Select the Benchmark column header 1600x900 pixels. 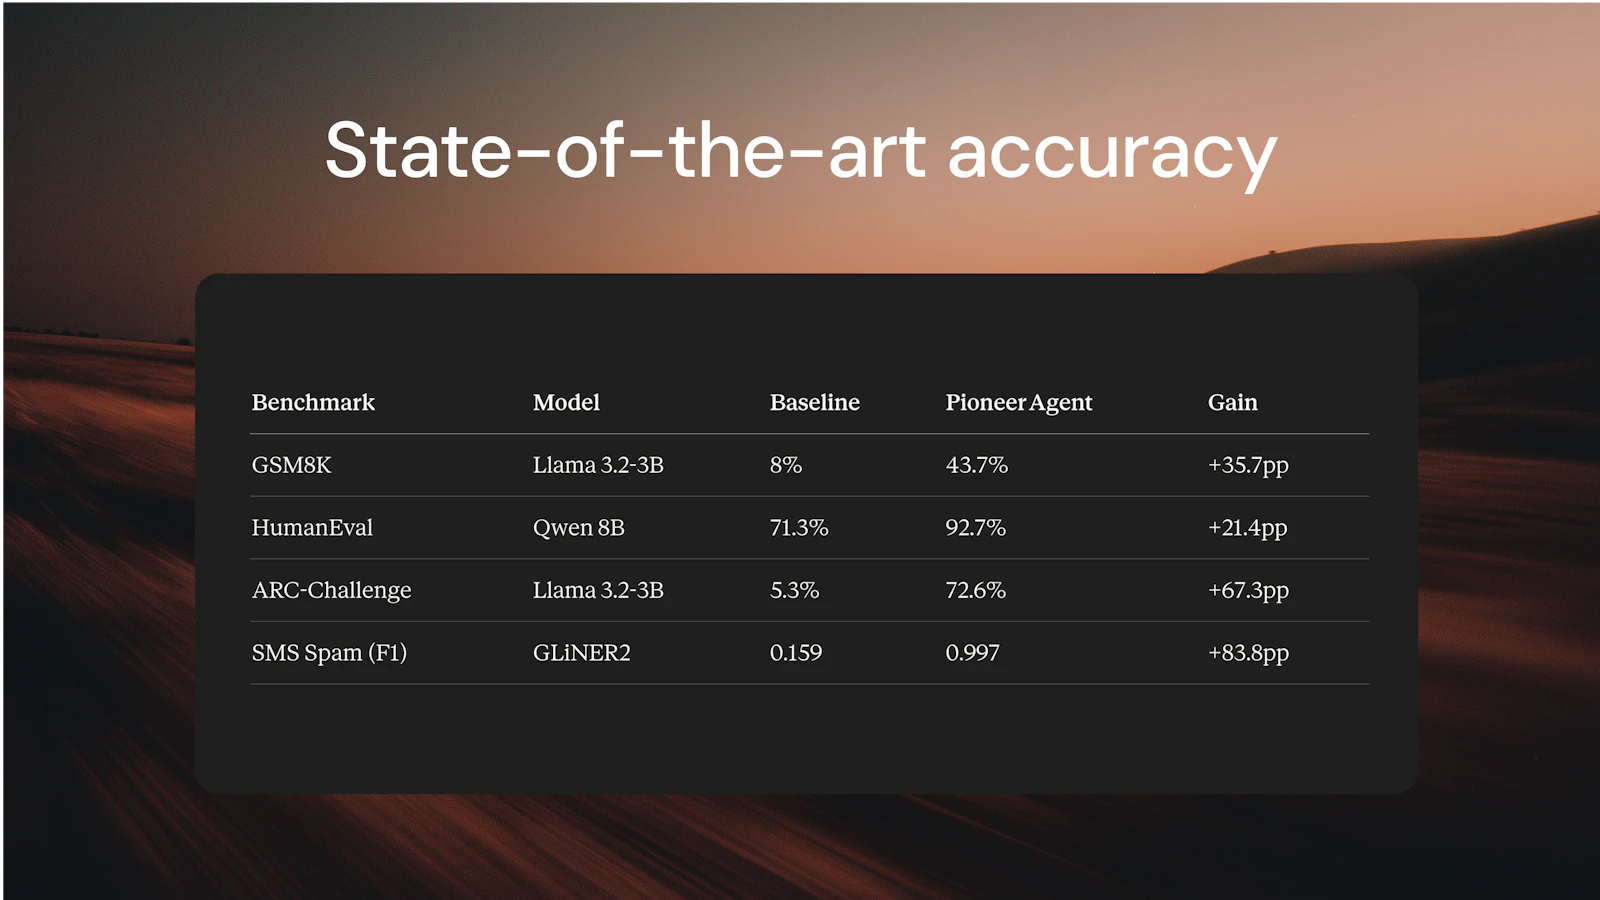[313, 402]
